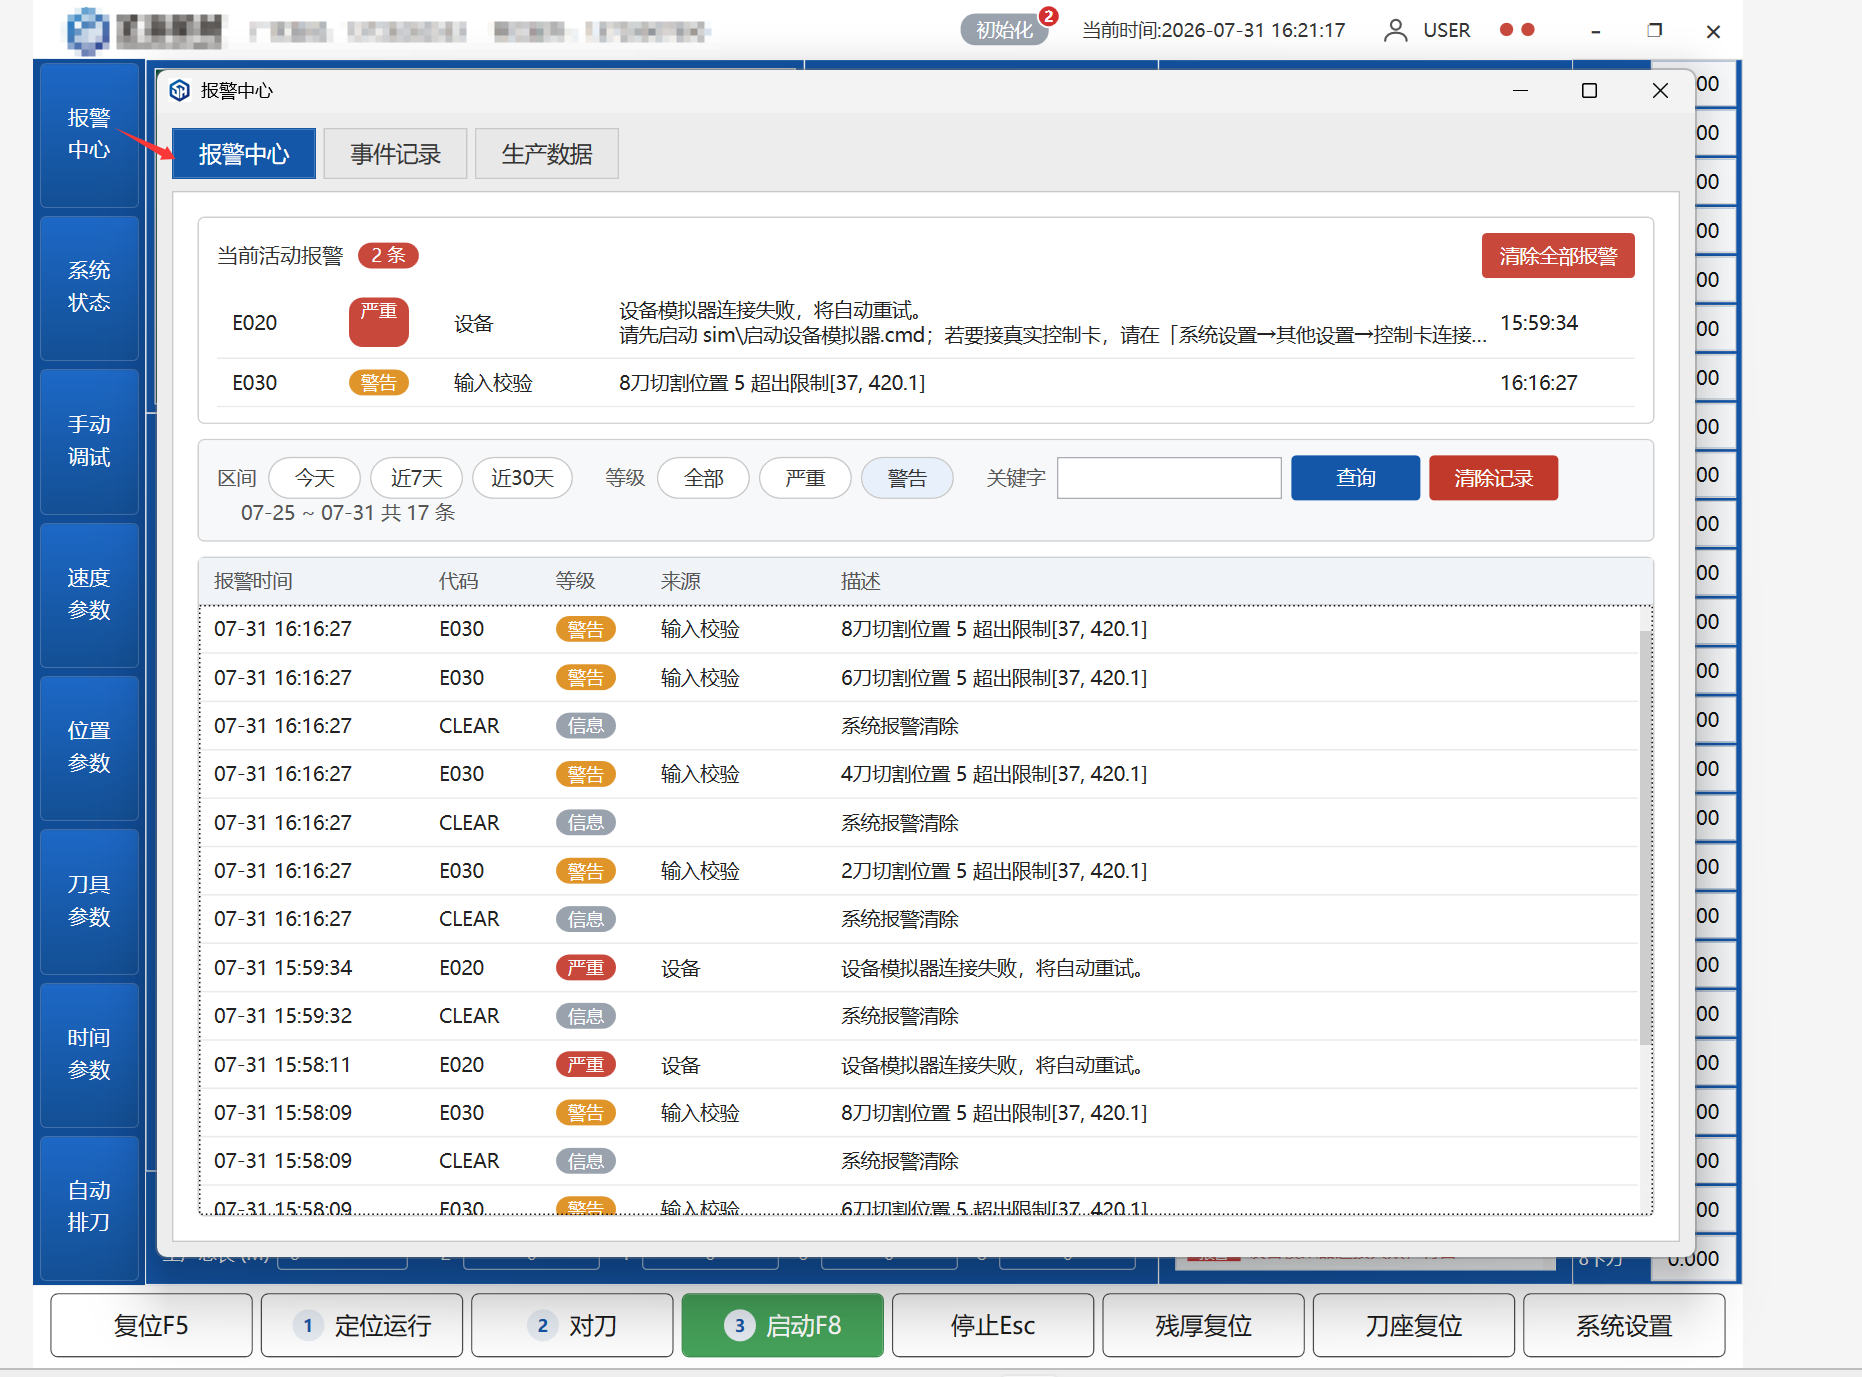
Task: Click the 刀座复位 button
Action: [x=1414, y=1325]
